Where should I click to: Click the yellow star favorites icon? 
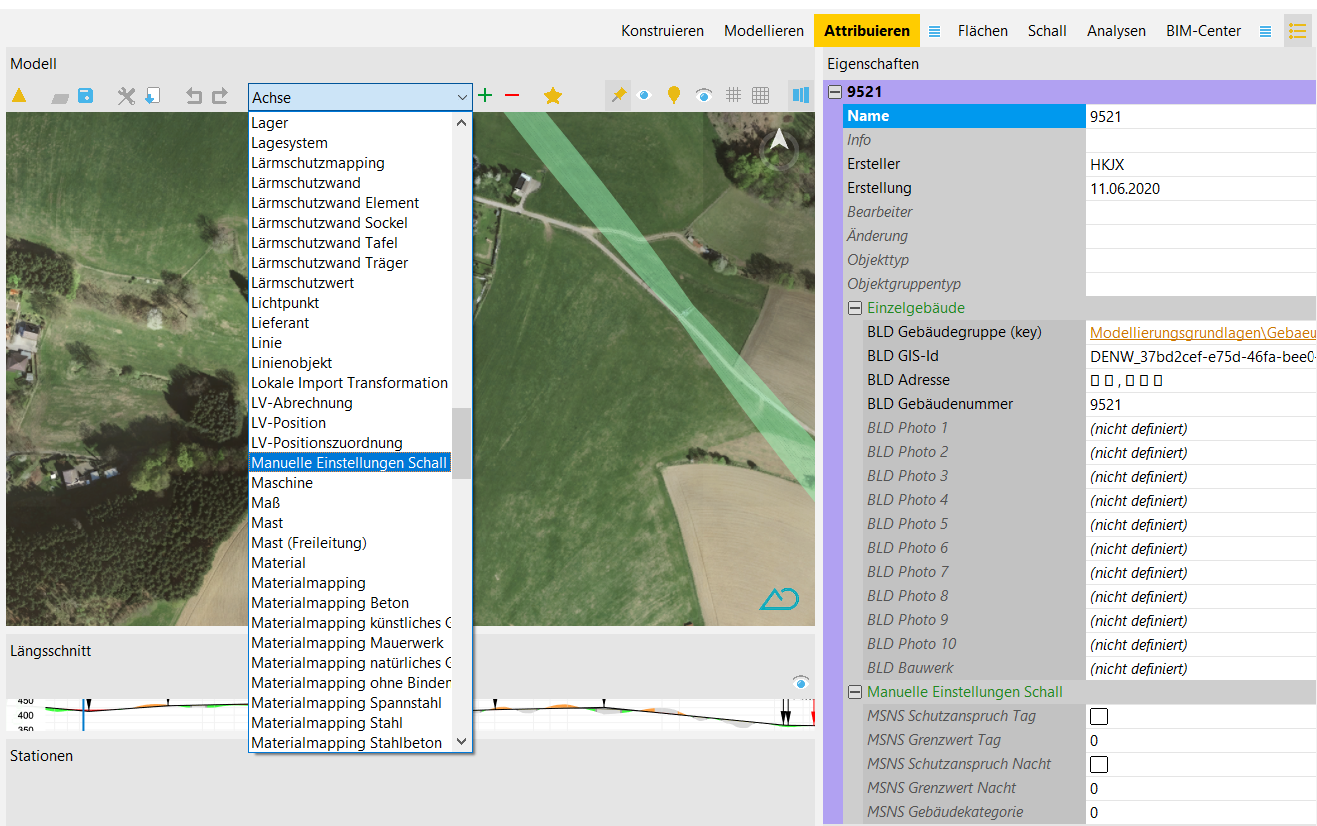(552, 96)
